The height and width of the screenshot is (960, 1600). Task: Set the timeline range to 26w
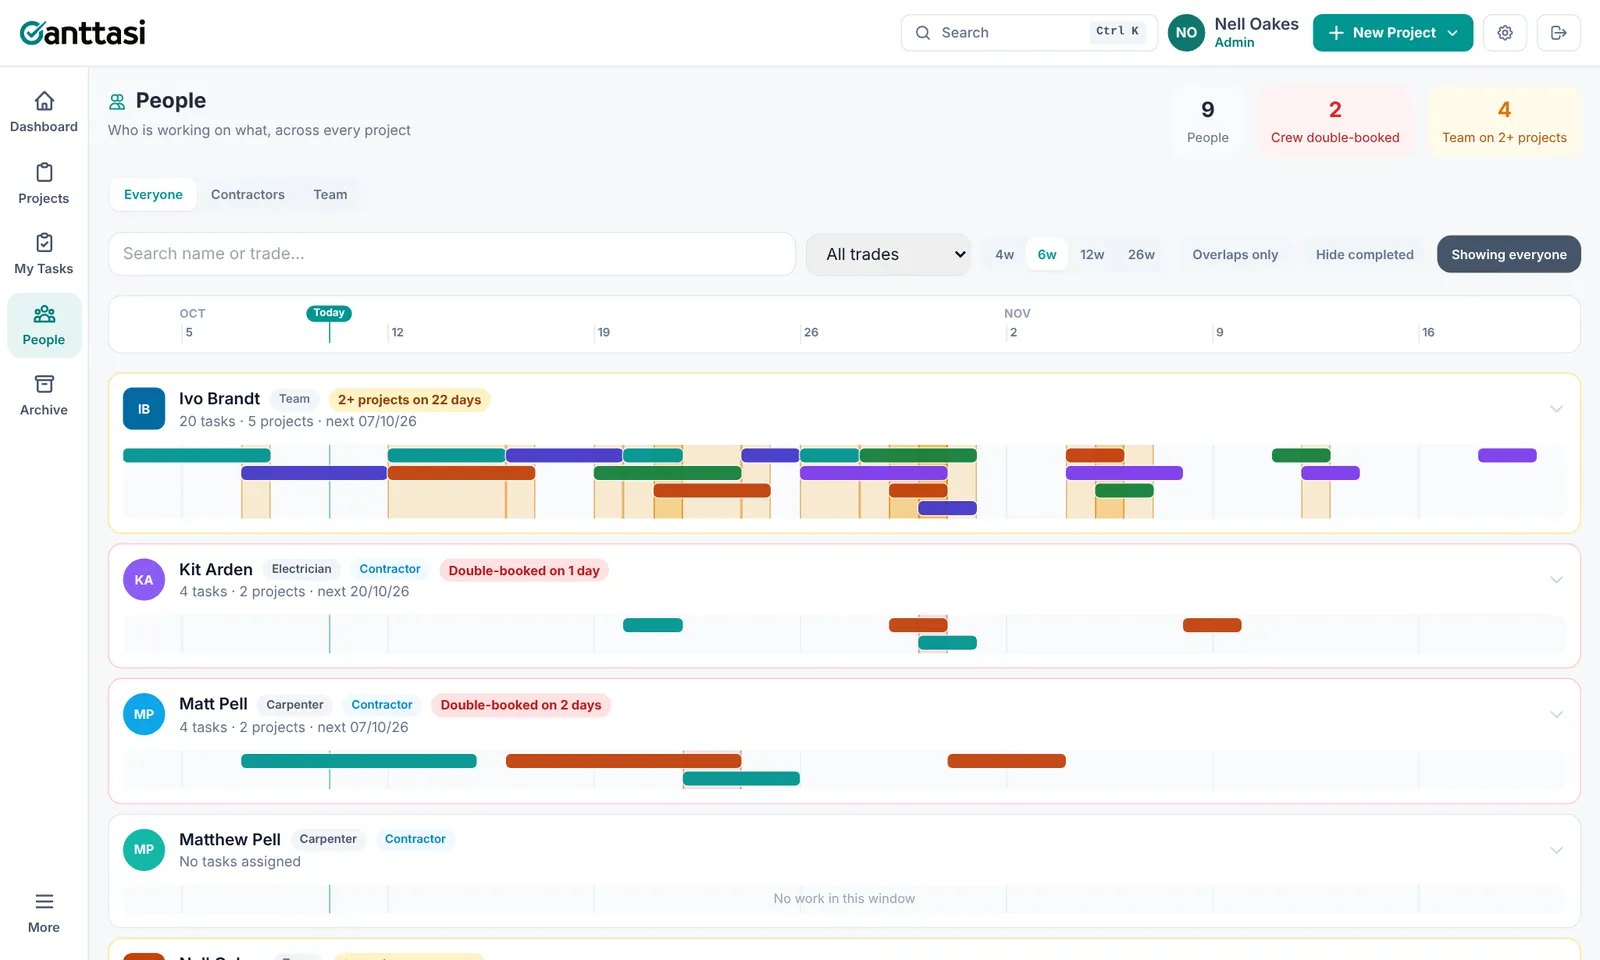pyautogui.click(x=1141, y=255)
